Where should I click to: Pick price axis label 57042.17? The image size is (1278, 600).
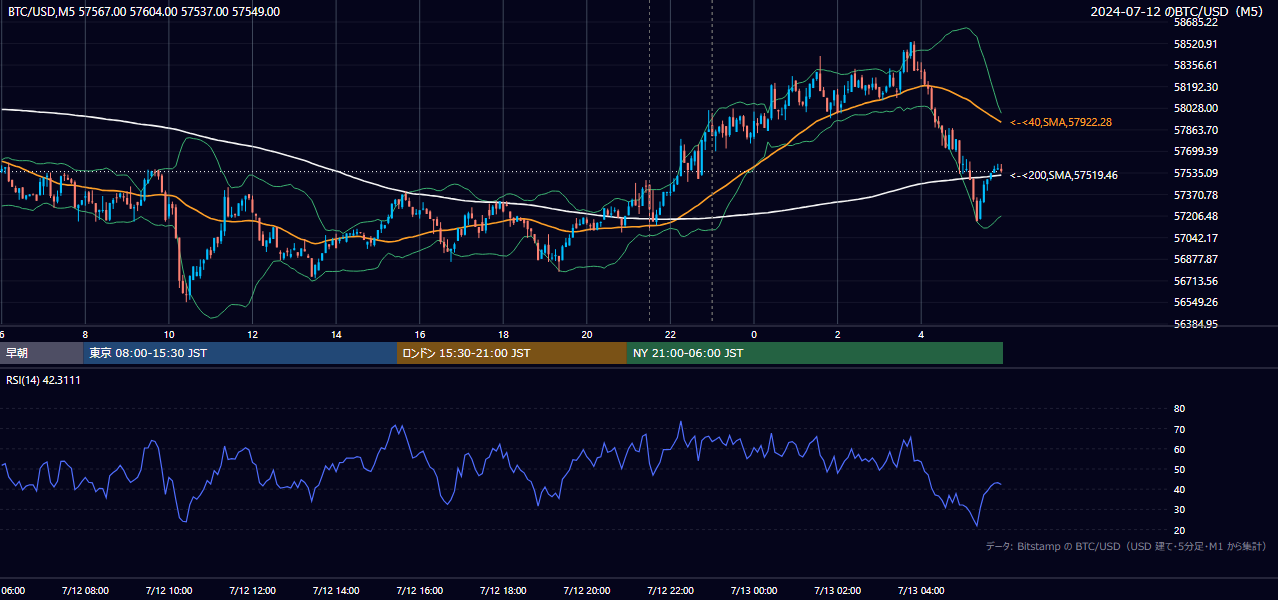pyautogui.click(x=1195, y=238)
